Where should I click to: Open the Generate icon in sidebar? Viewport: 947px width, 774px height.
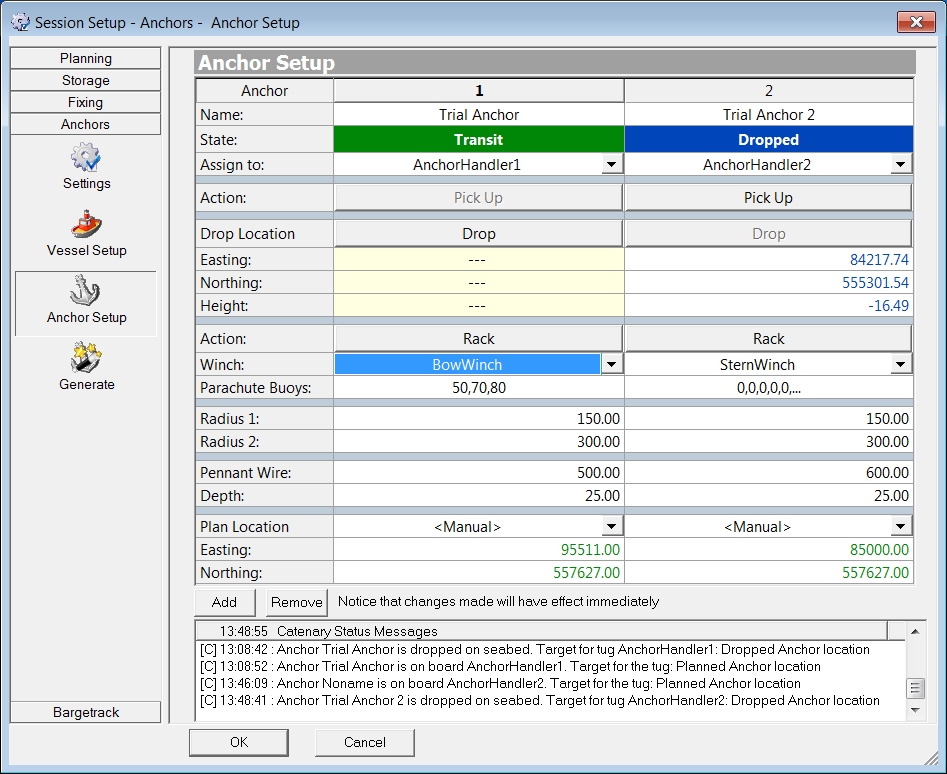coord(86,358)
